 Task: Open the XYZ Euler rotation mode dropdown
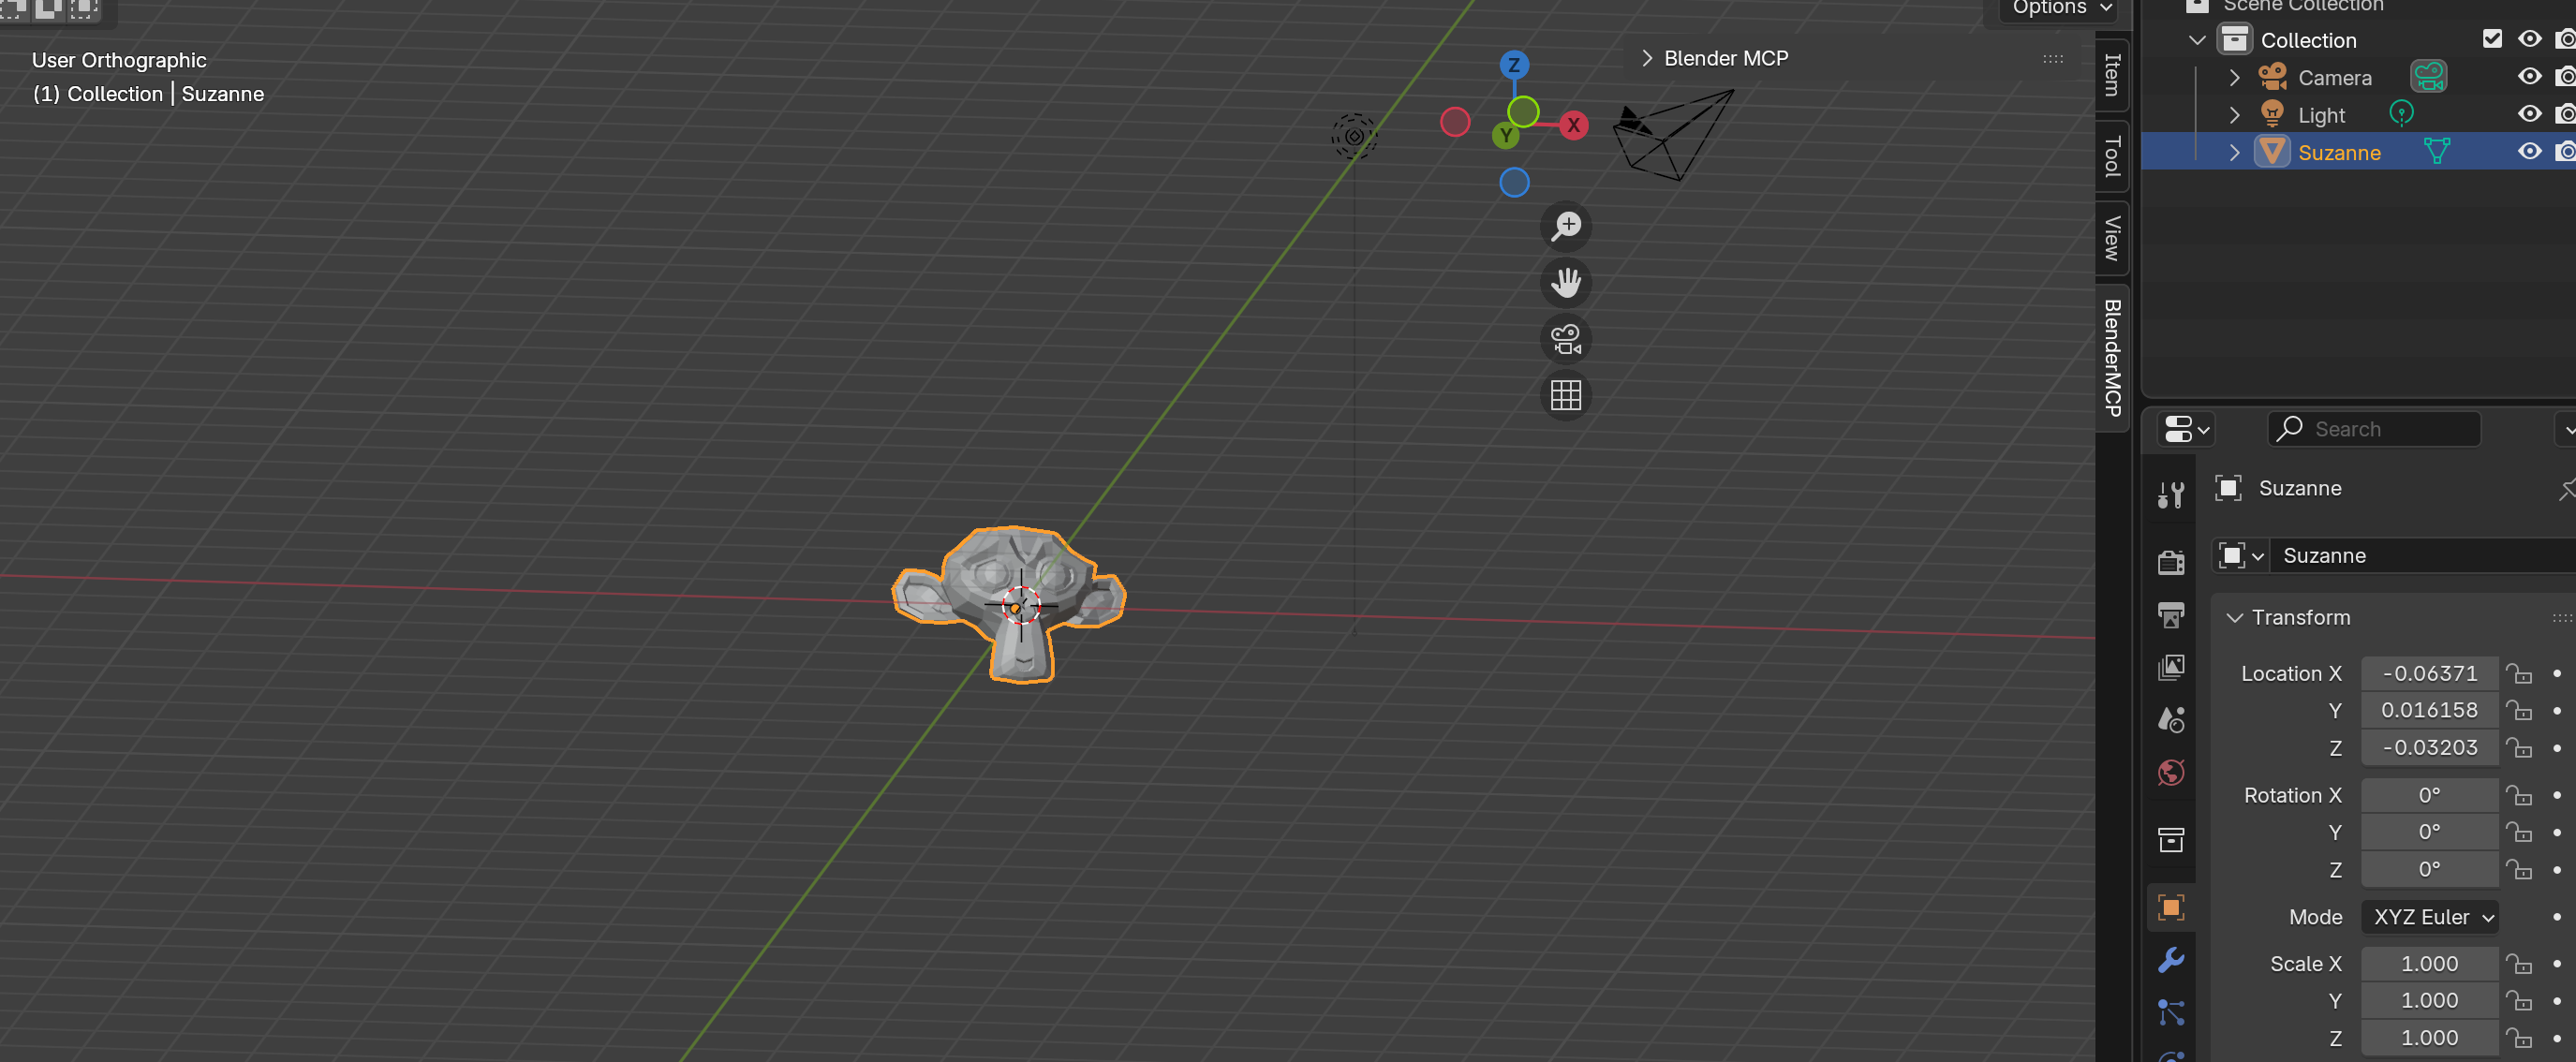click(2430, 917)
